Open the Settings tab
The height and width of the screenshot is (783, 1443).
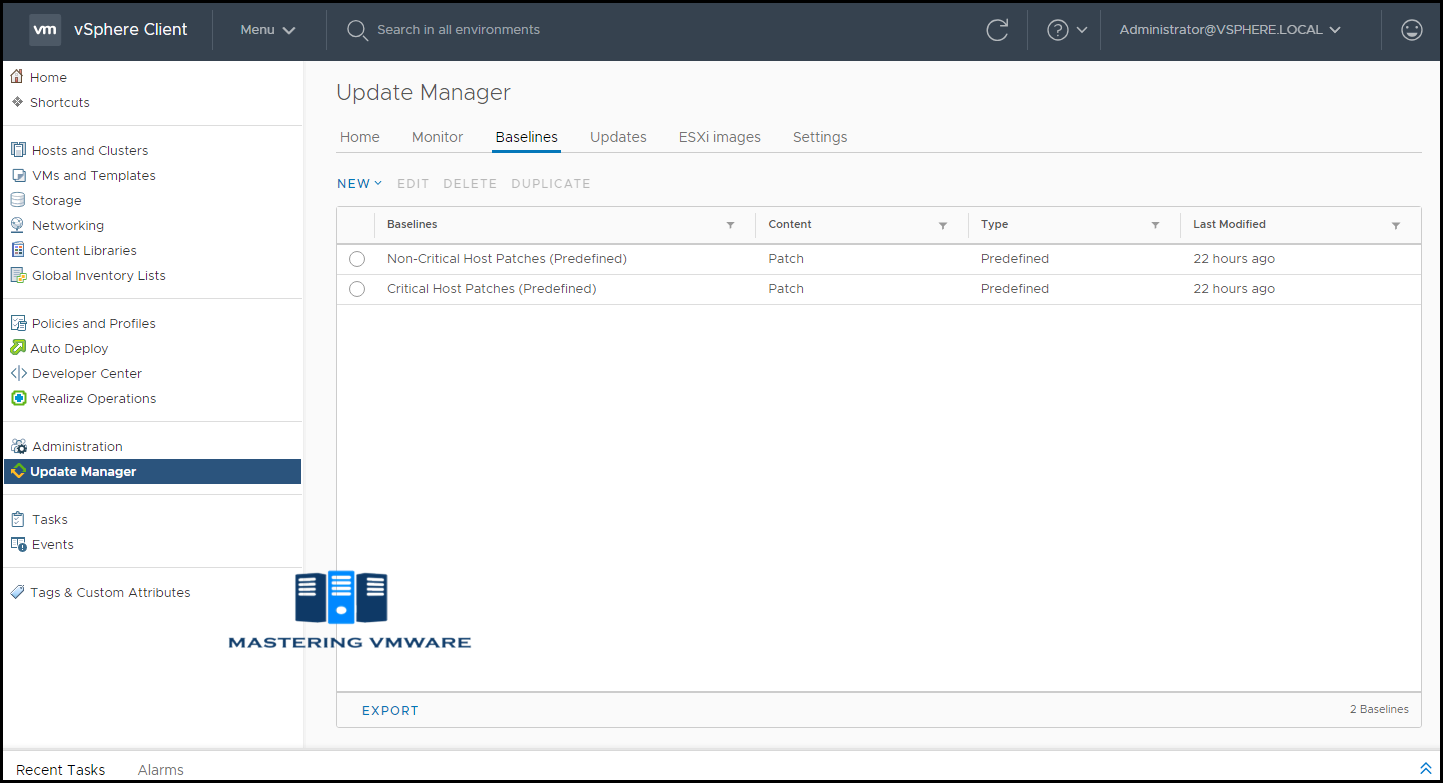click(x=820, y=137)
